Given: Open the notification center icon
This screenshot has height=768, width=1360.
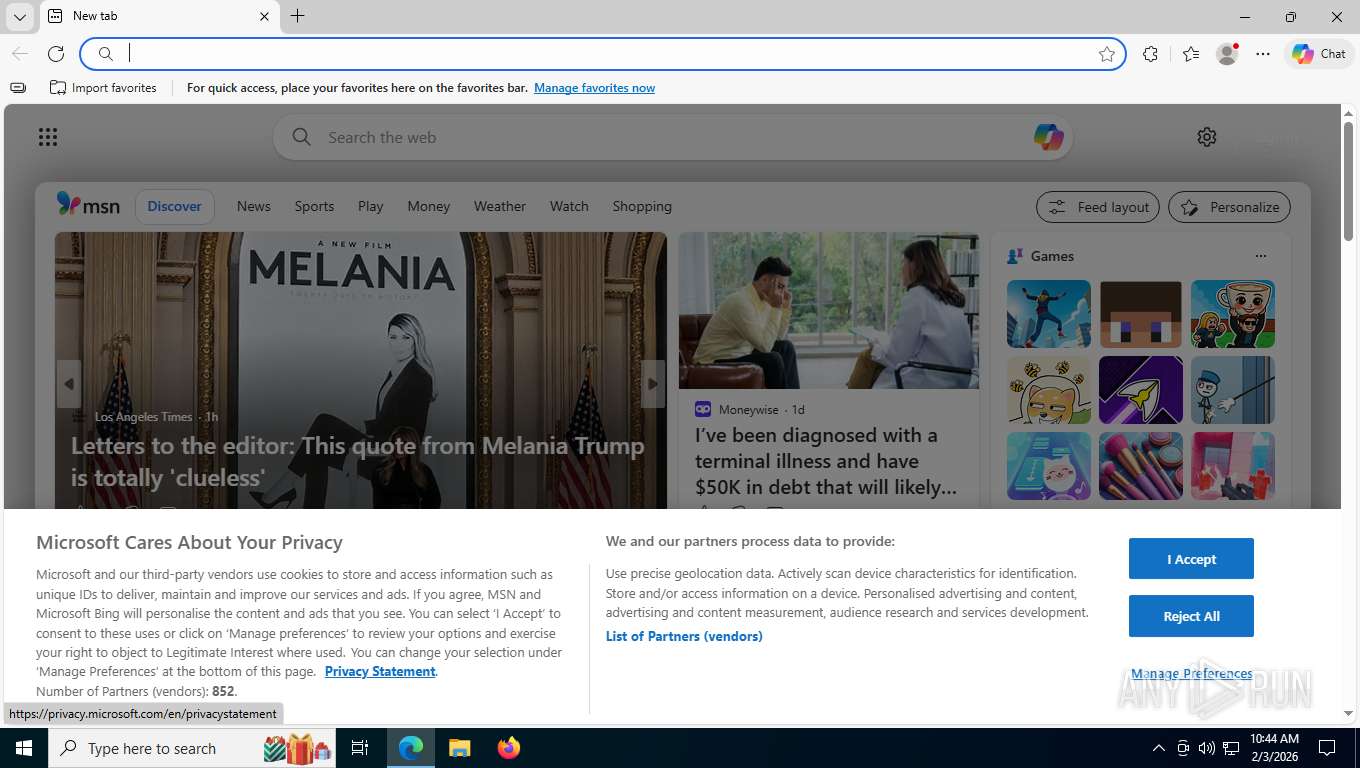Looking at the screenshot, I should 1327,748.
